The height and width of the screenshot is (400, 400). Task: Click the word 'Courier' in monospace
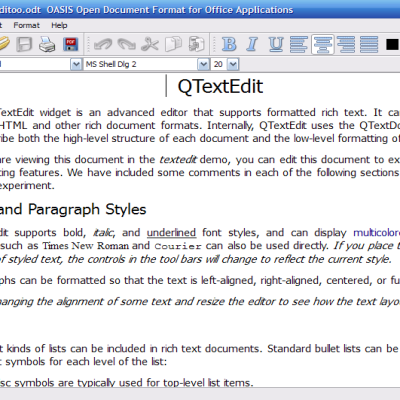pyautogui.click(x=178, y=246)
